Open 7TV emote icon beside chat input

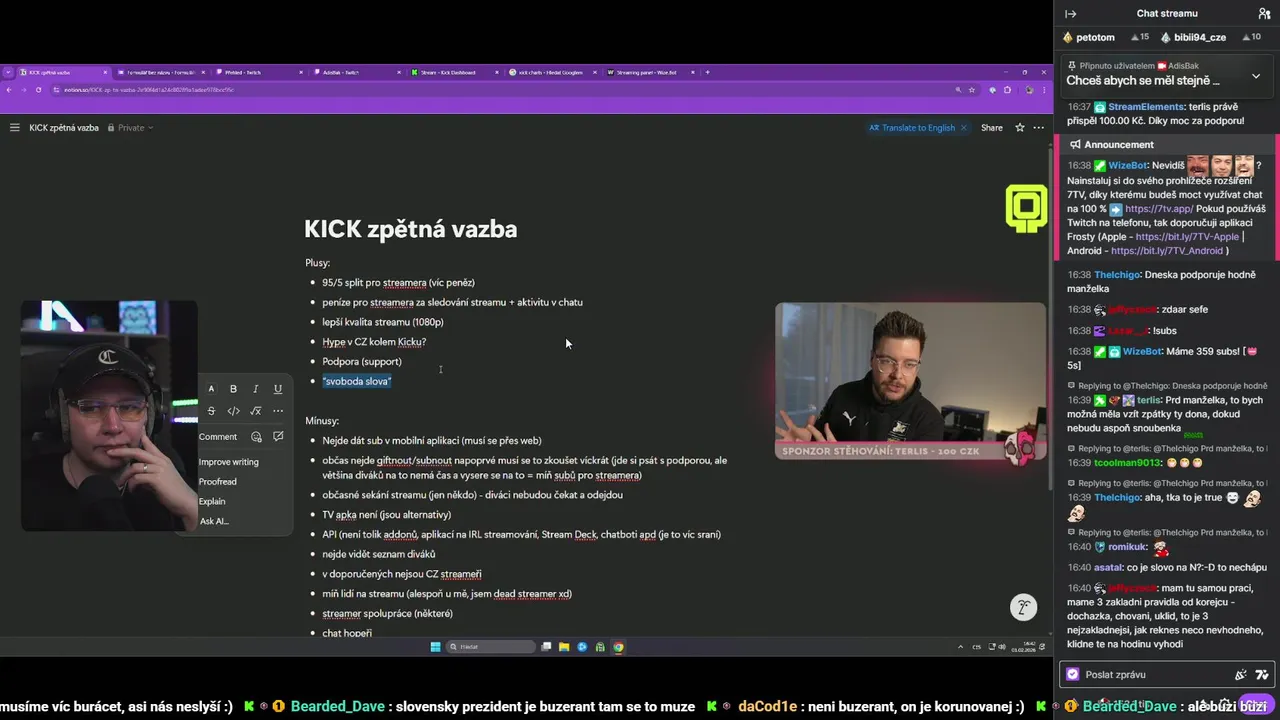tap(1262, 675)
